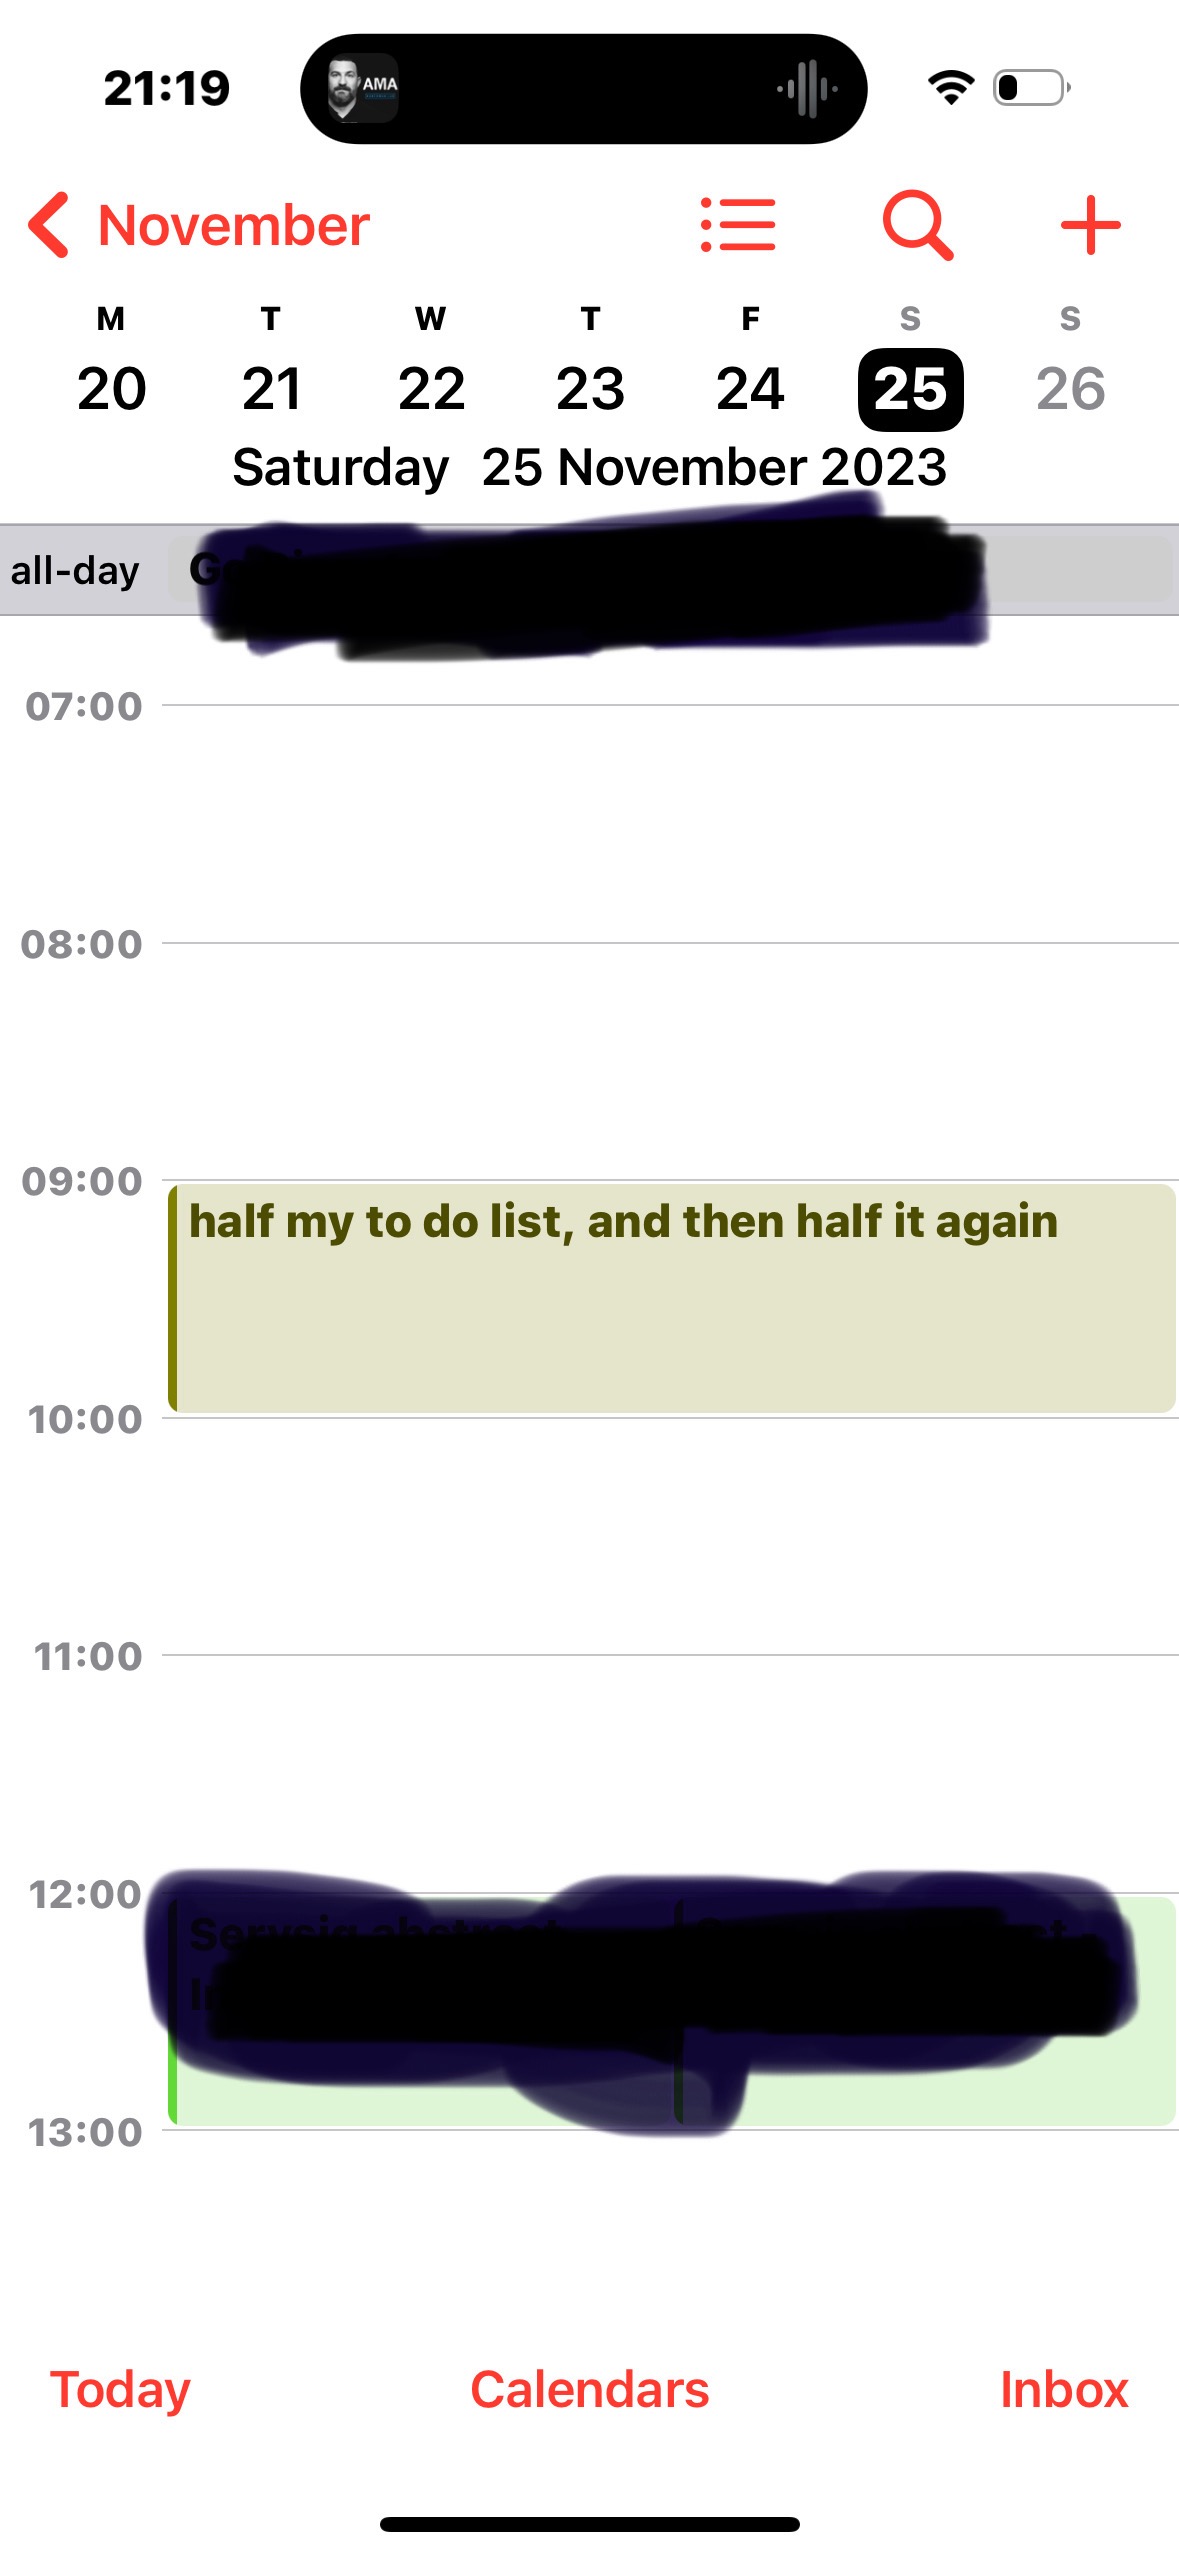The image size is (1179, 2556).
Task: Open the calendar search magnifier
Action: [916, 225]
